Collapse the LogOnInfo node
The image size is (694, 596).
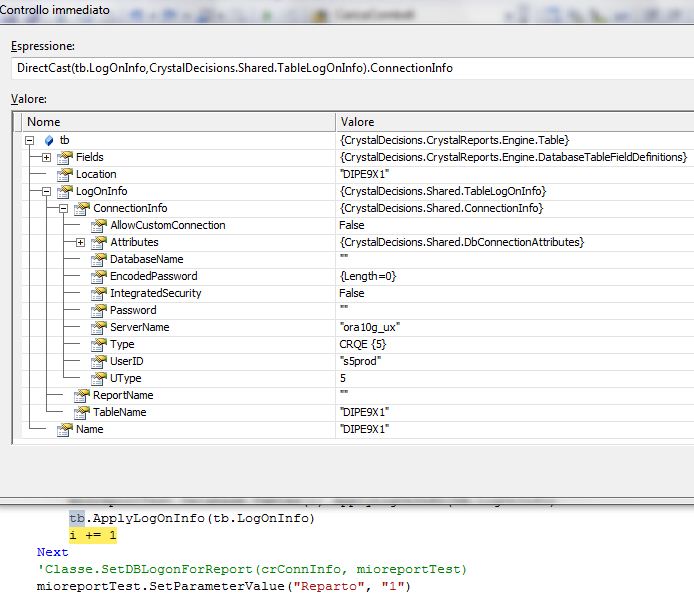pos(46,192)
